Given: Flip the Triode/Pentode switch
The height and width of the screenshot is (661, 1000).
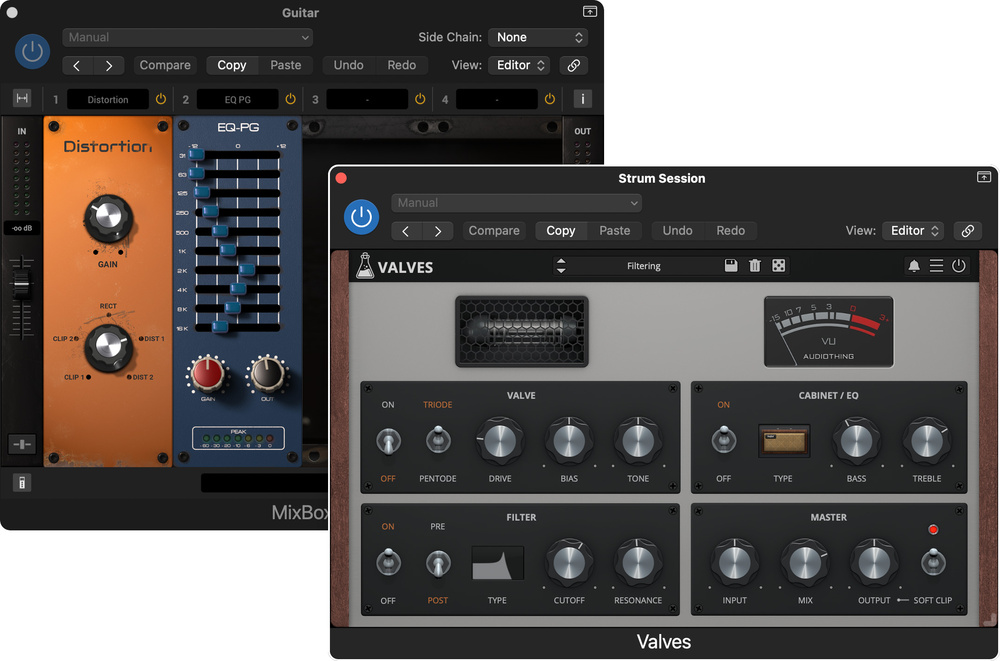Looking at the screenshot, I should point(437,440).
